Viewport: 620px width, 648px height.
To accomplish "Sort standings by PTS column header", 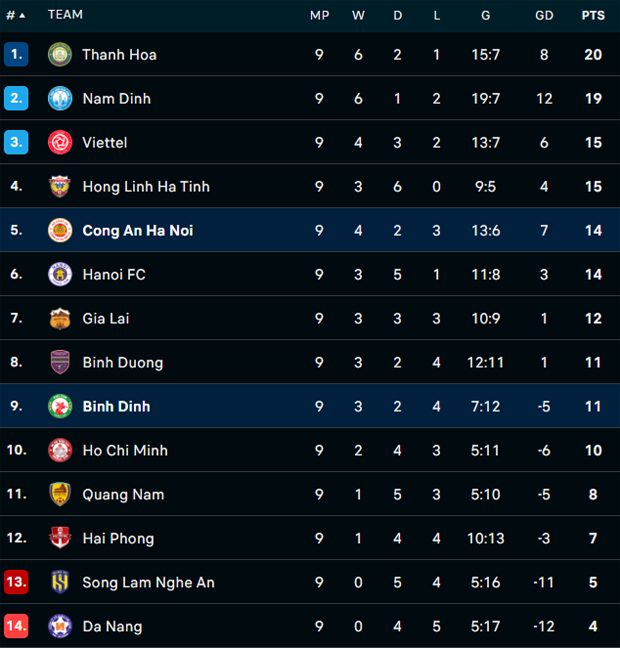I will pyautogui.click(x=593, y=16).
